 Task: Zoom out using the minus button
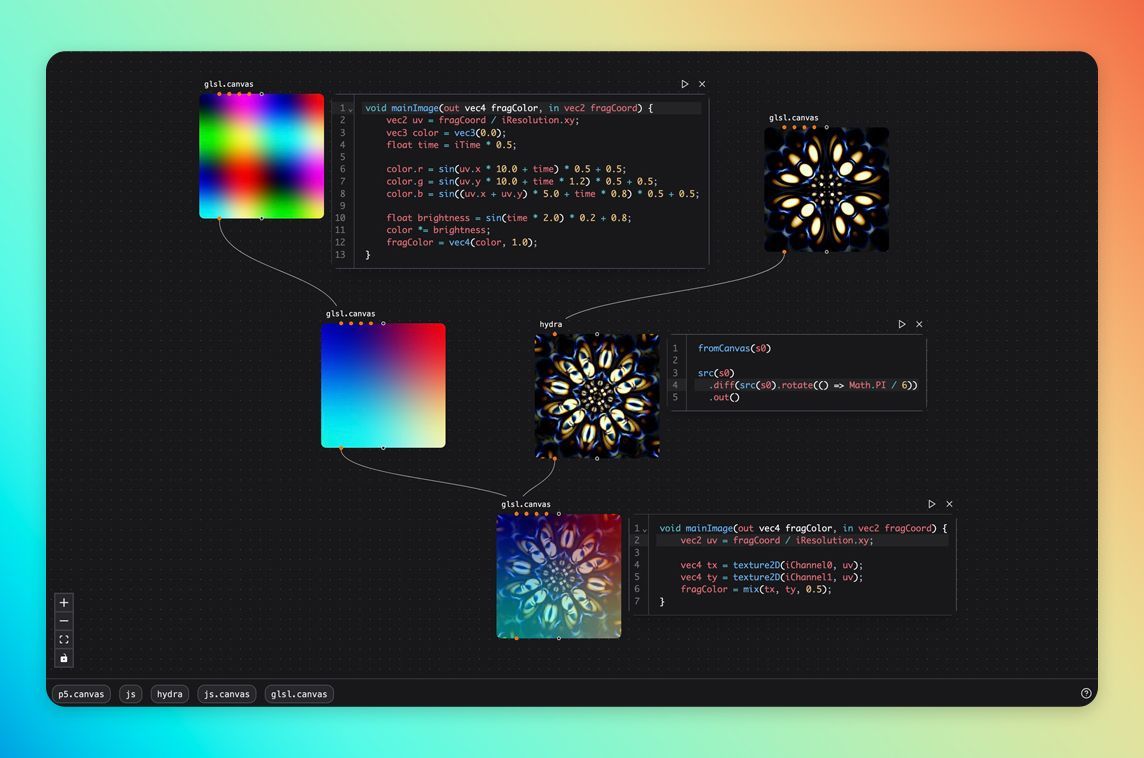[x=63, y=620]
